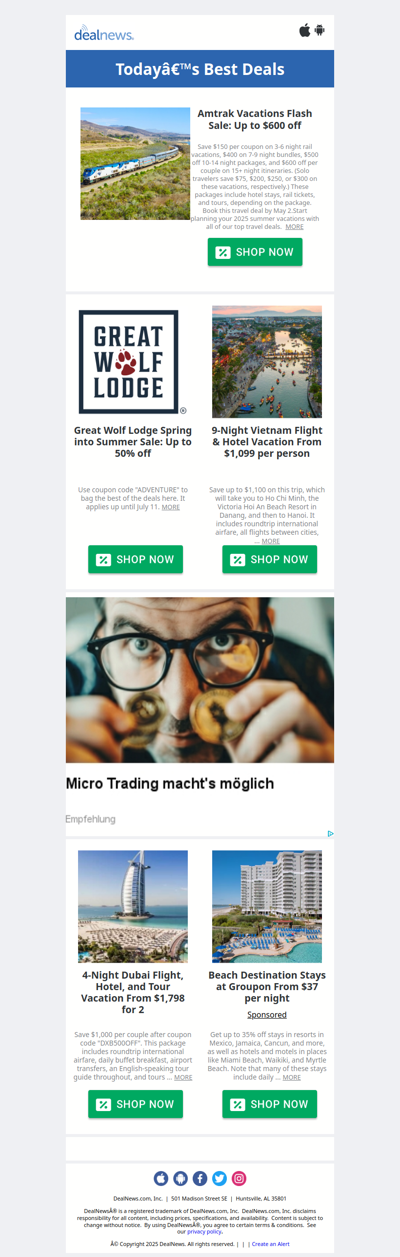
Task: Click the DealNews logo in the header
Action: (x=104, y=34)
